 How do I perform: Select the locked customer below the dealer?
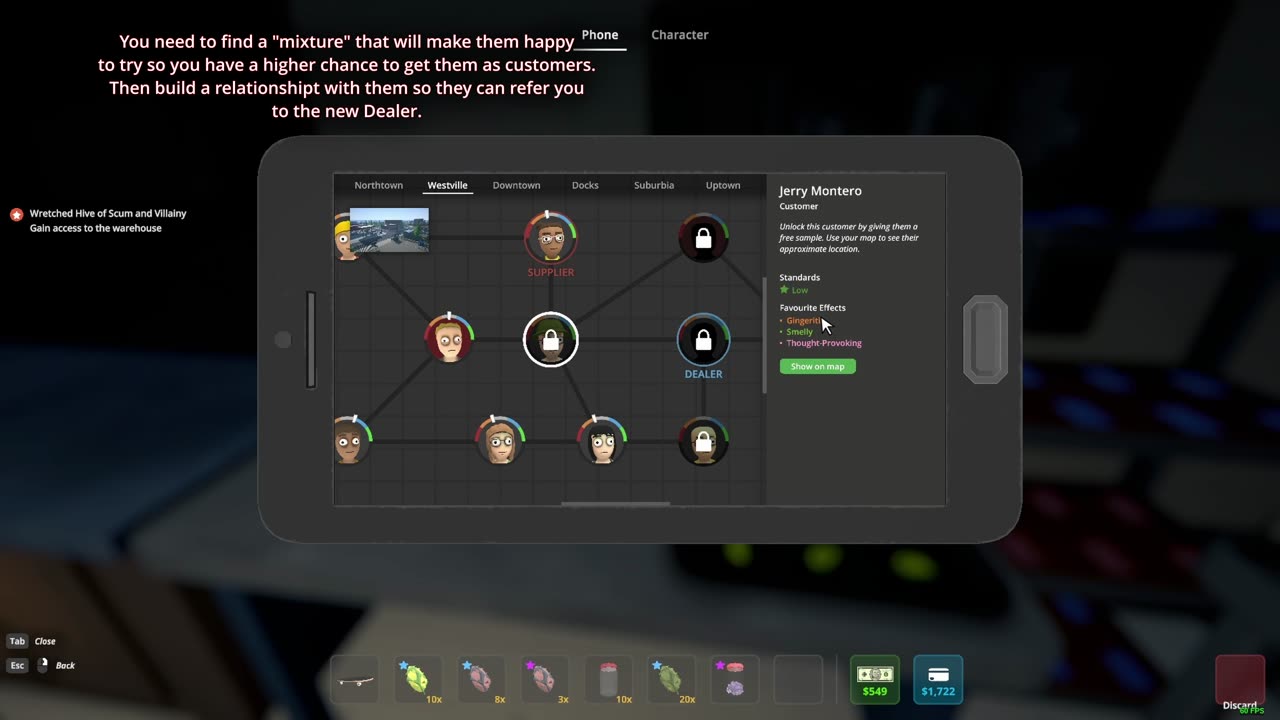point(703,440)
